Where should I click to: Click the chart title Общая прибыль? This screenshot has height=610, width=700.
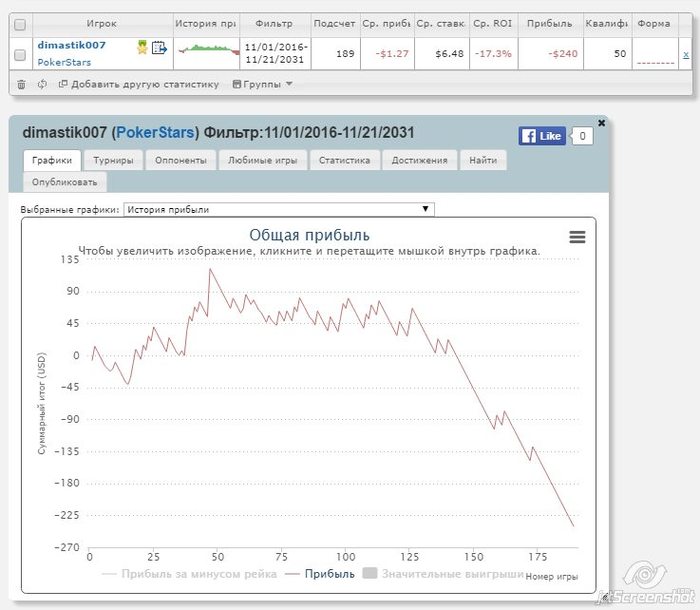(309, 235)
